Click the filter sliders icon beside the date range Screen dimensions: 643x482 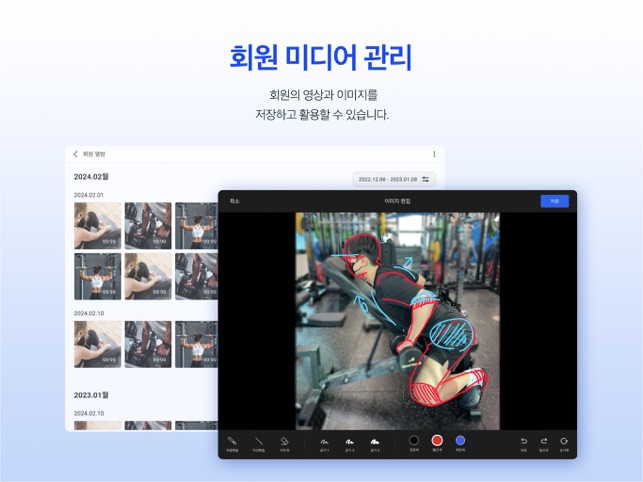pos(426,179)
